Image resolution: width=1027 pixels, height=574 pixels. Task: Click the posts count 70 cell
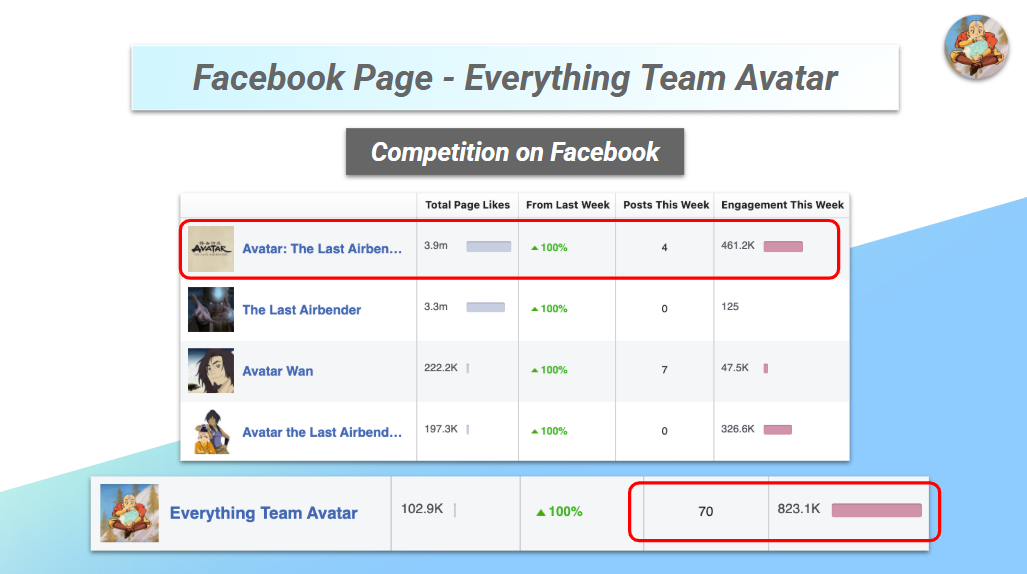[x=705, y=512]
